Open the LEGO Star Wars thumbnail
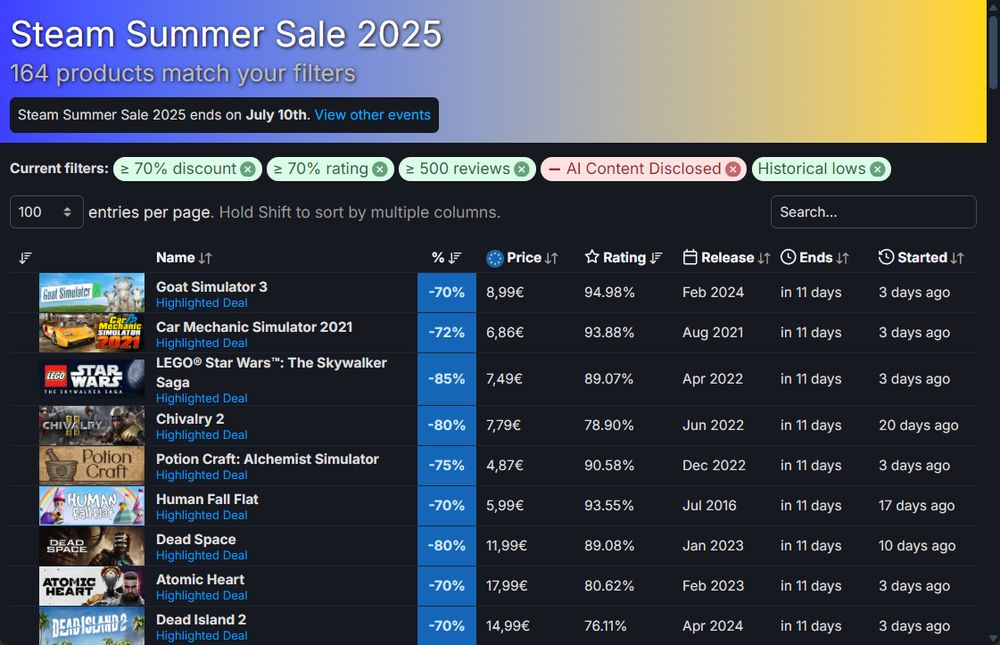This screenshot has width=1000, height=645. [92, 379]
